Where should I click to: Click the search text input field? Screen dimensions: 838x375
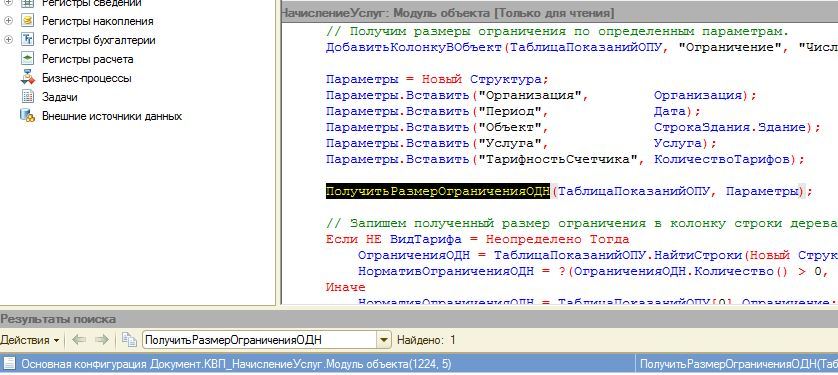[x=260, y=340]
